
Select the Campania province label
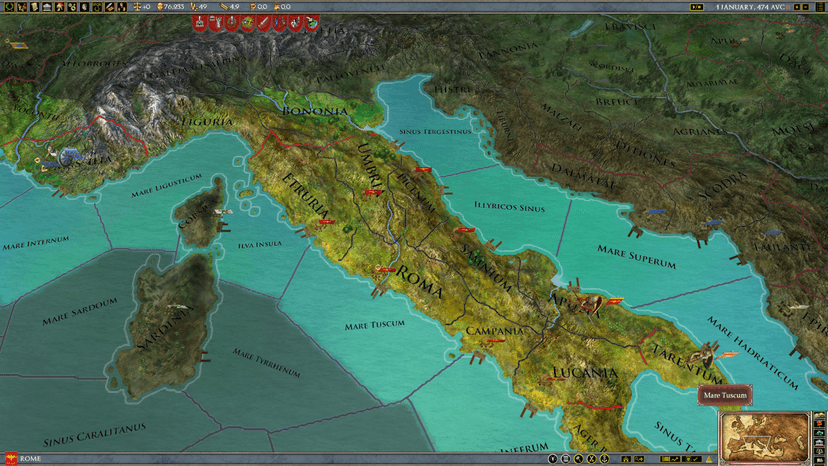495,331
